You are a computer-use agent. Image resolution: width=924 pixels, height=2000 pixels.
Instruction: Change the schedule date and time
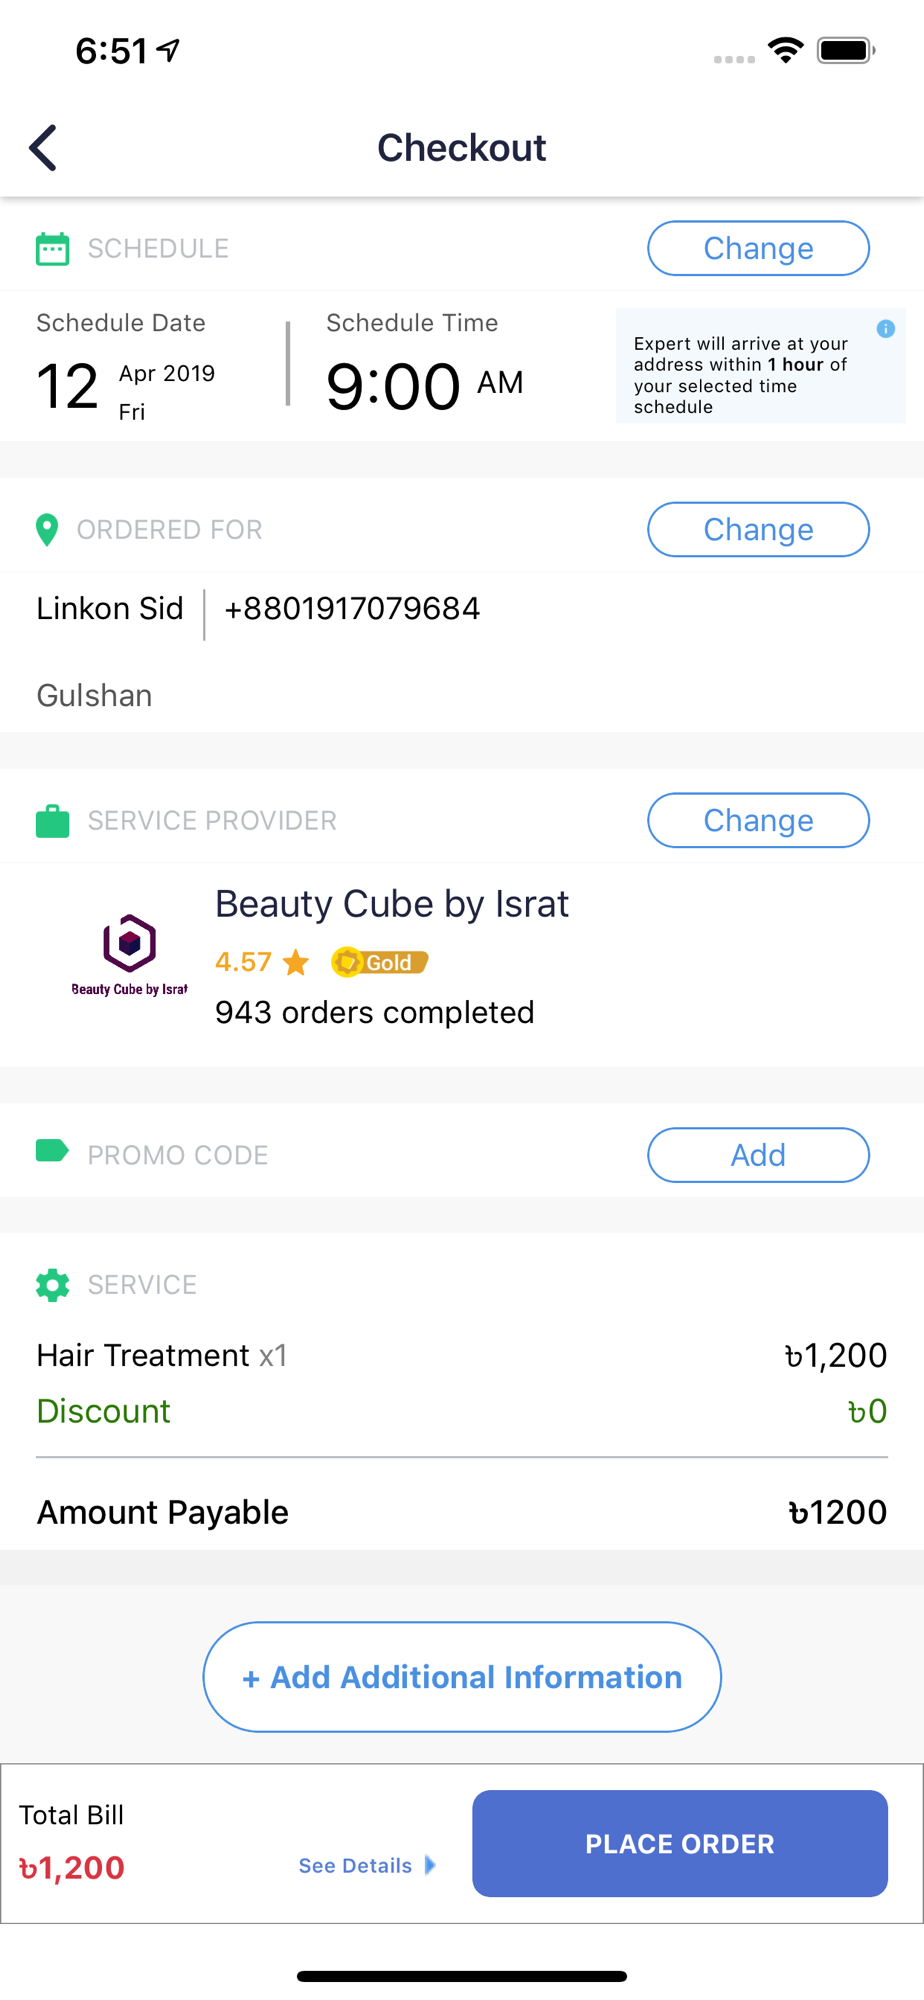point(758,248)
